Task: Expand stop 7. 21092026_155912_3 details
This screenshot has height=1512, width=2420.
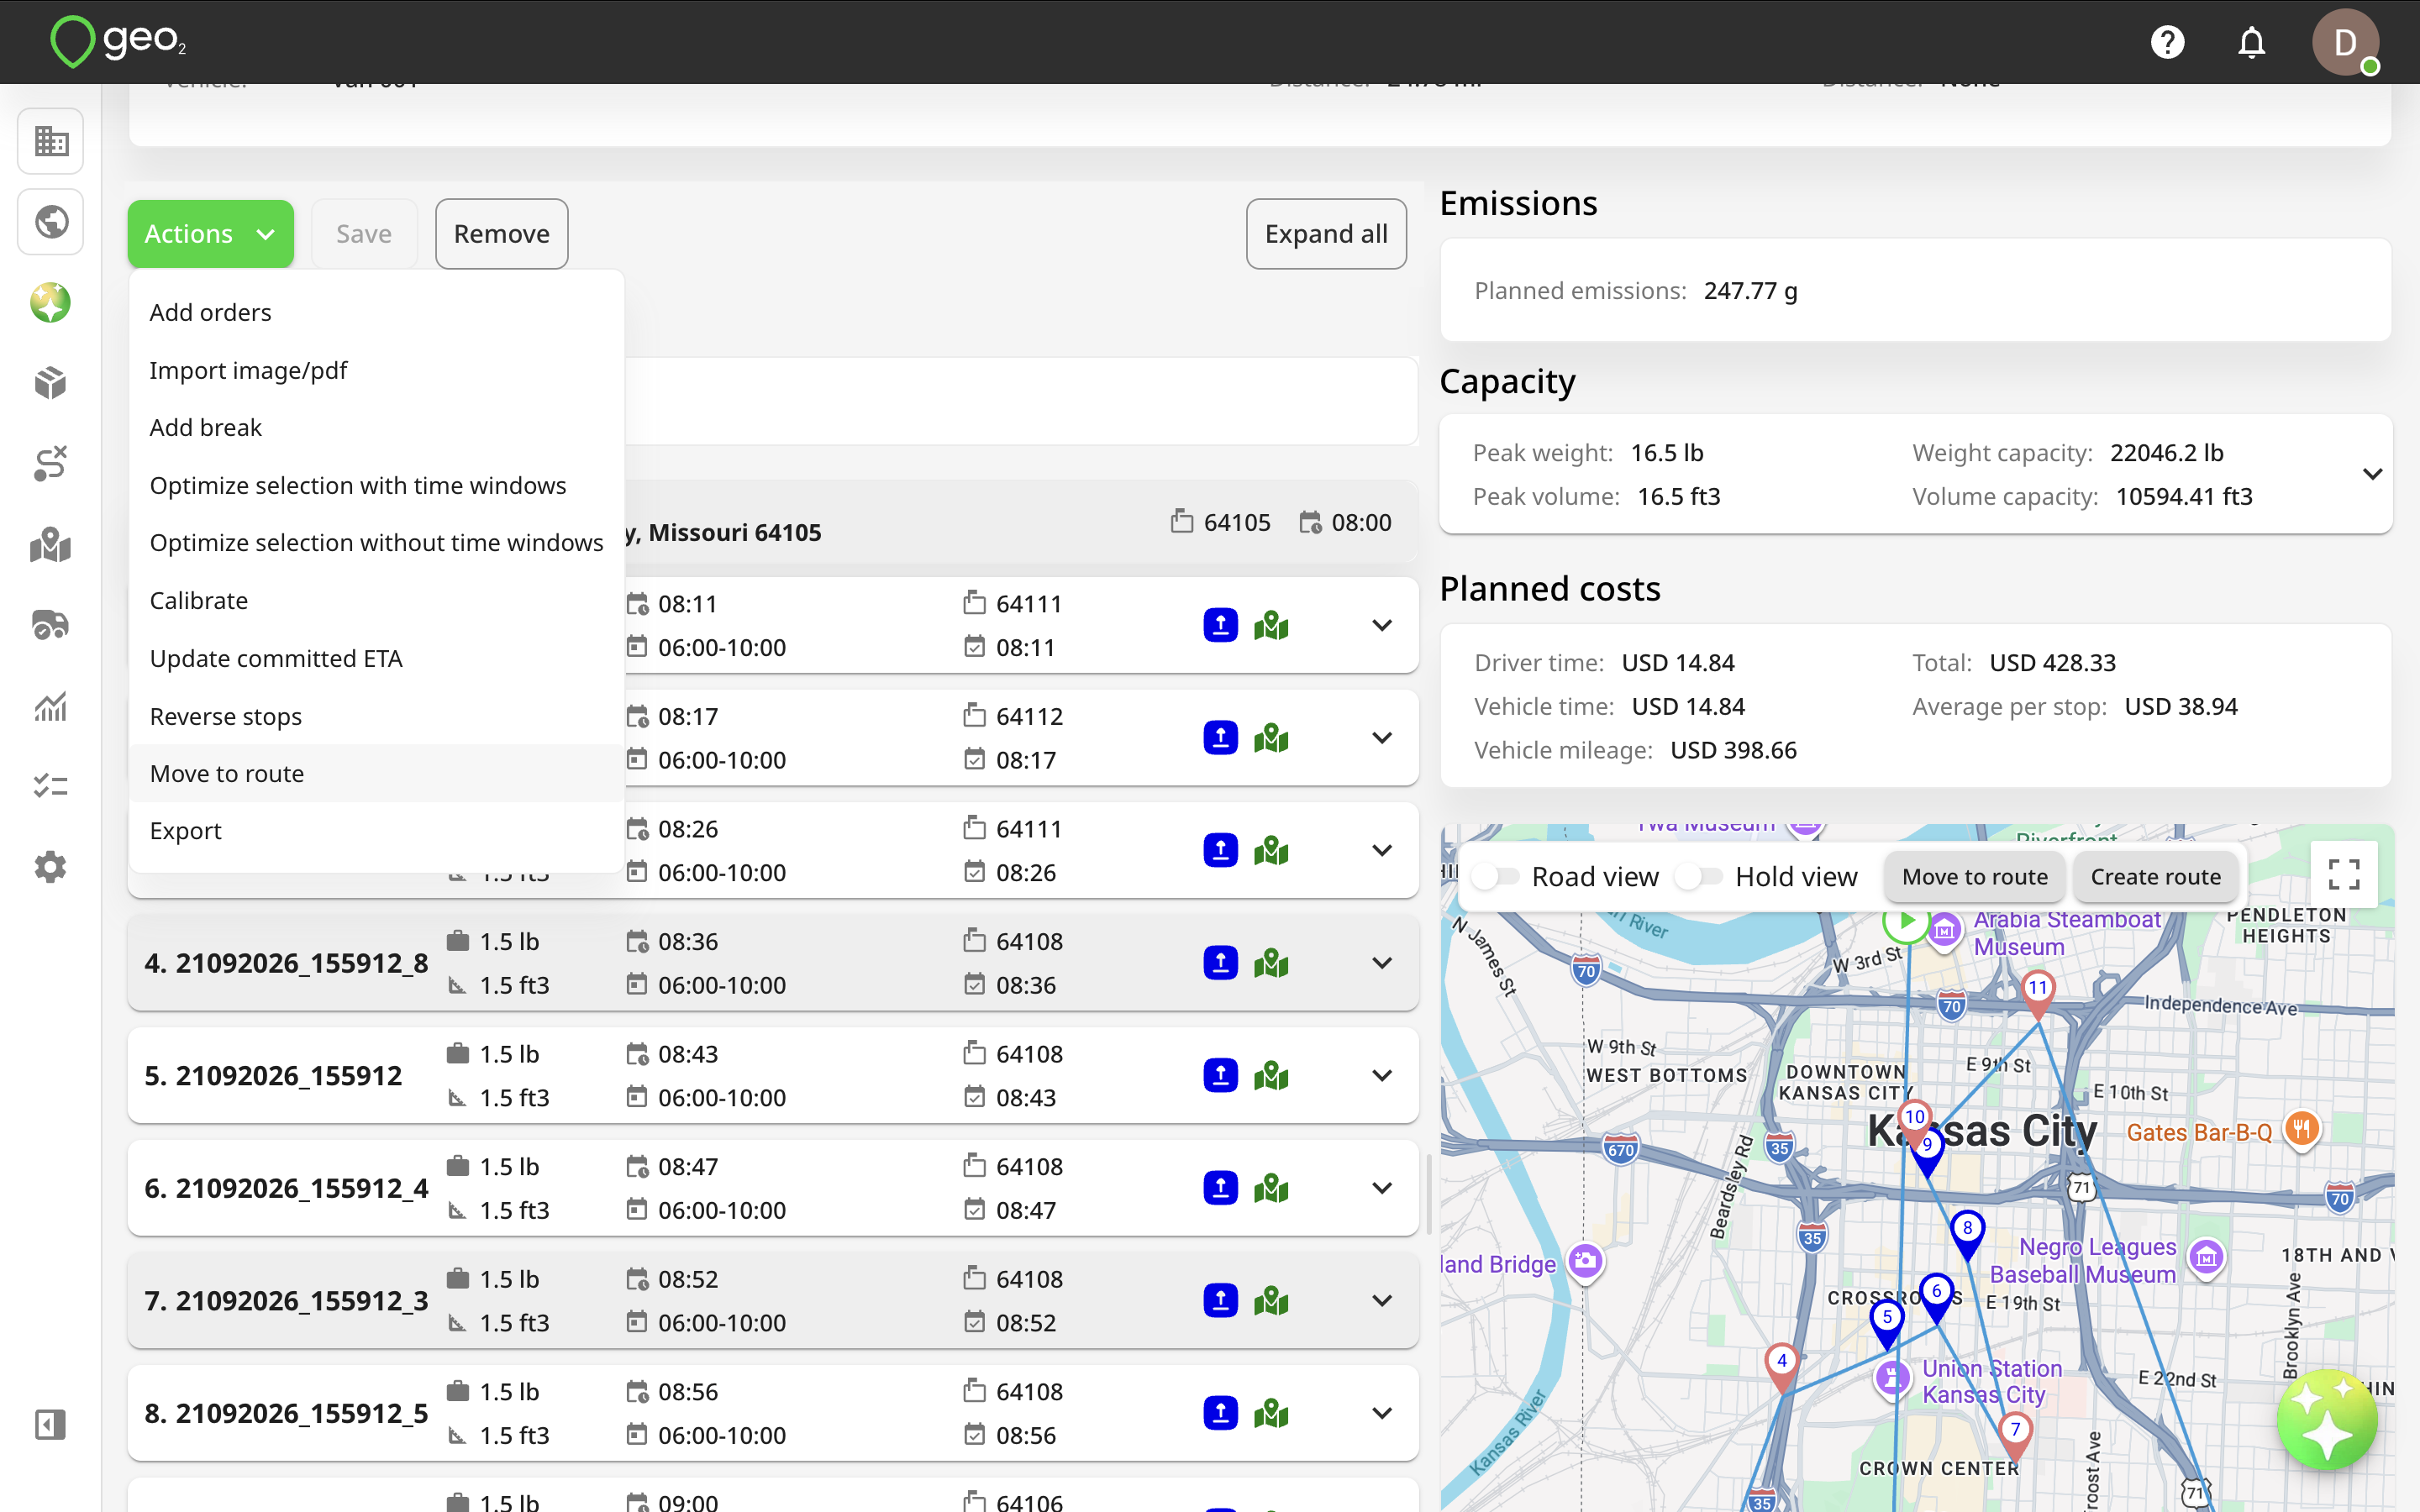Action: coord(1382,1301)
